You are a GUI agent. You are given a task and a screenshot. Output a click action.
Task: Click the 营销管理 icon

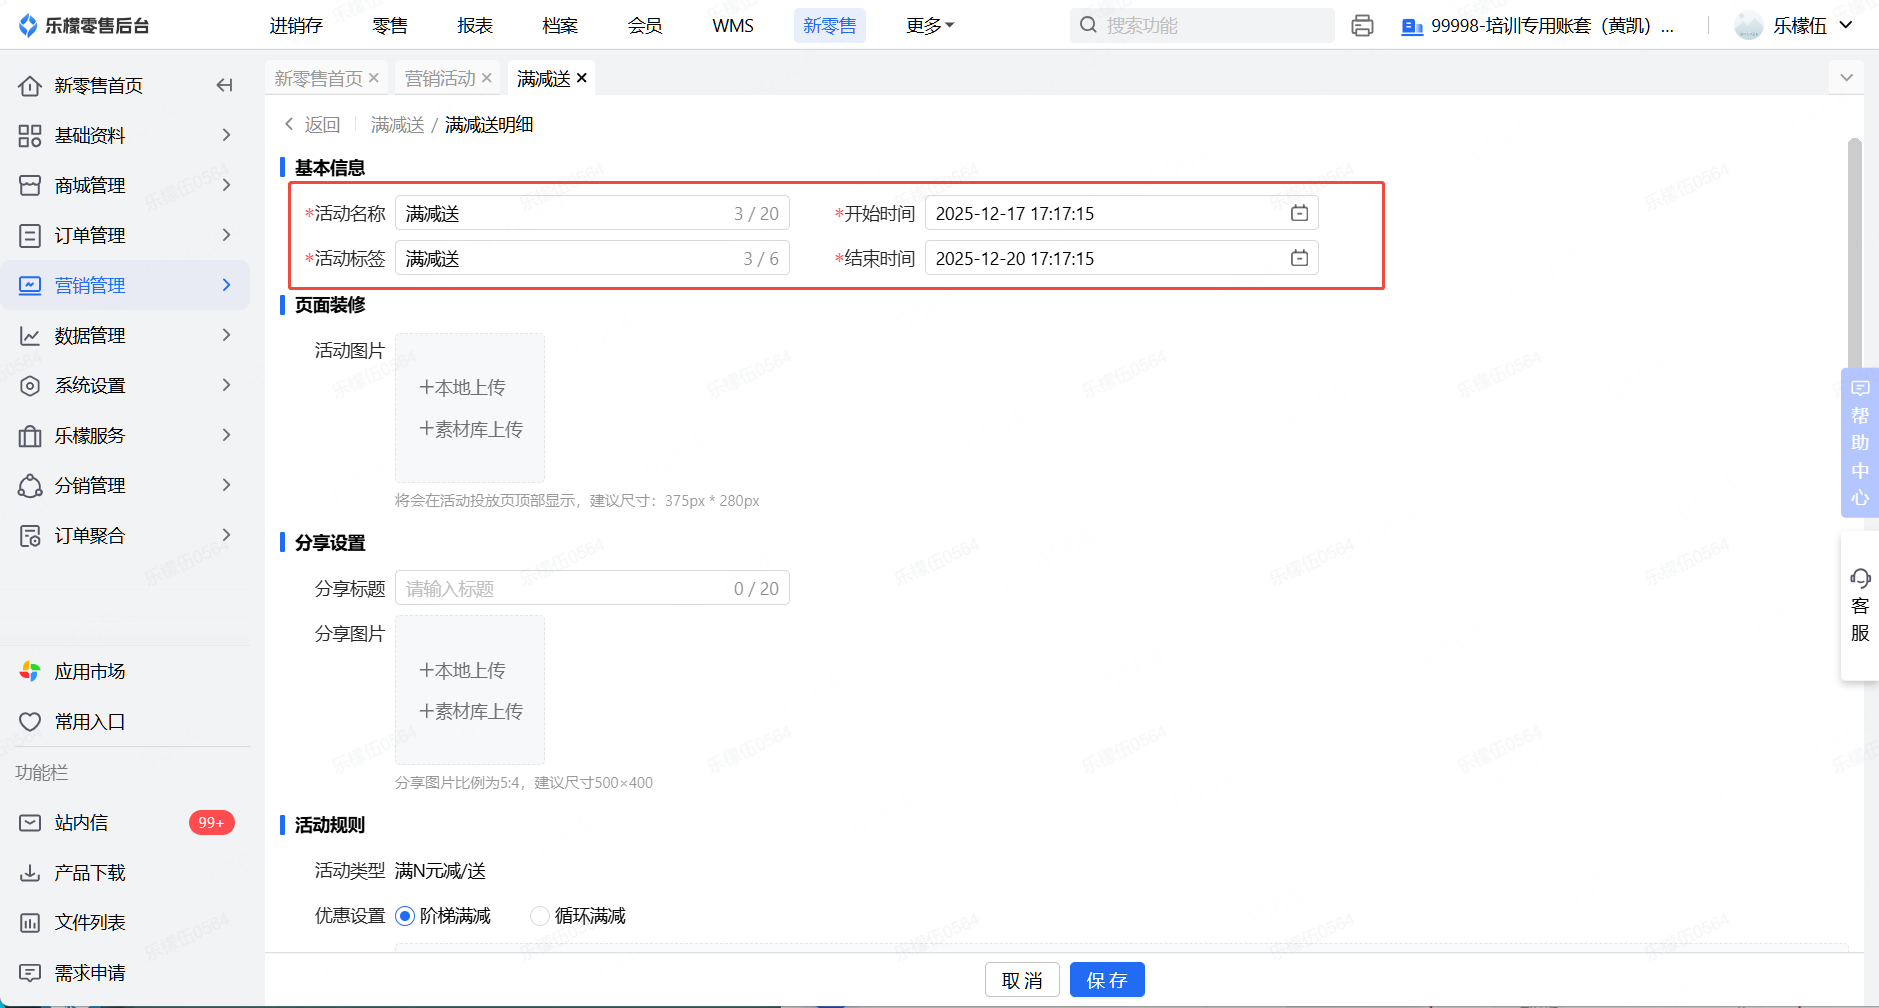point(30,286)
